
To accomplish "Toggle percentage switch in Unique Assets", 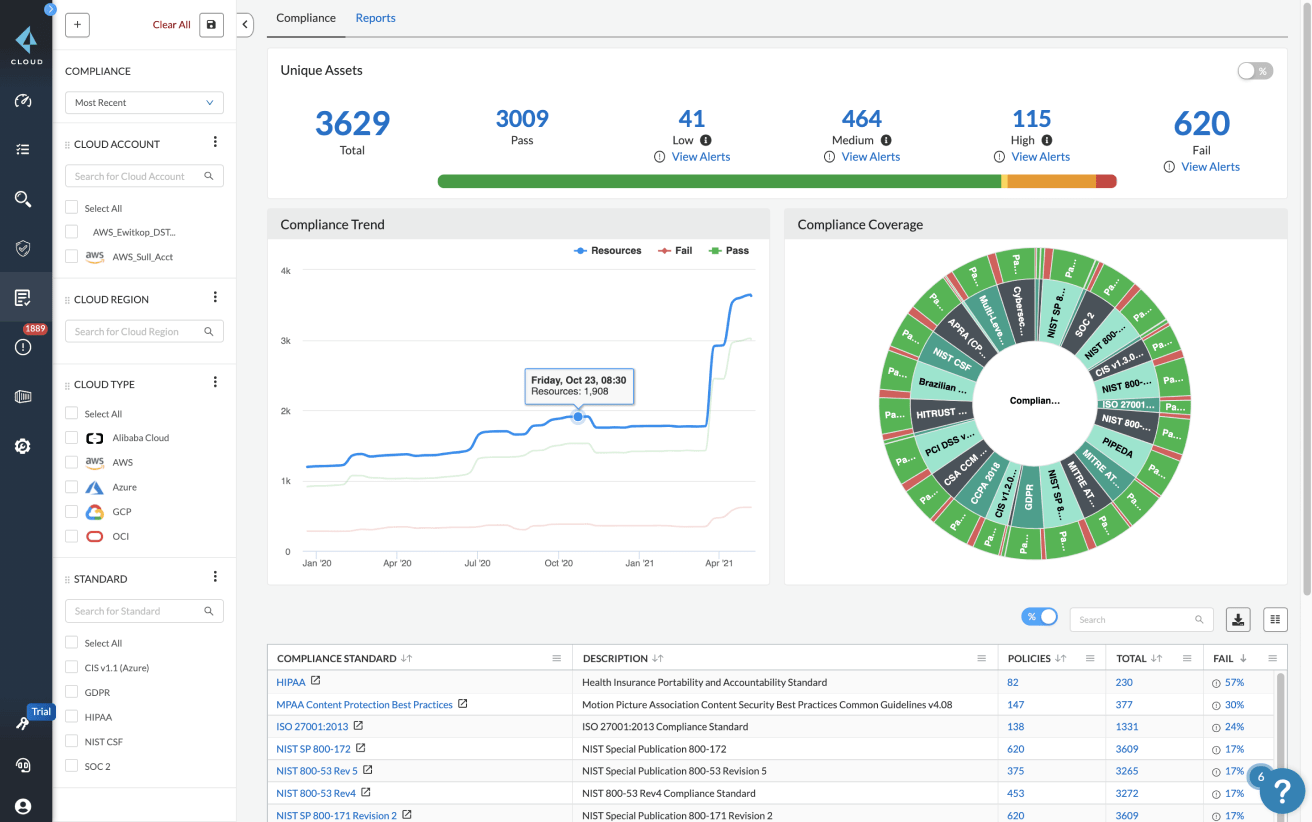I will (1254, 71).
